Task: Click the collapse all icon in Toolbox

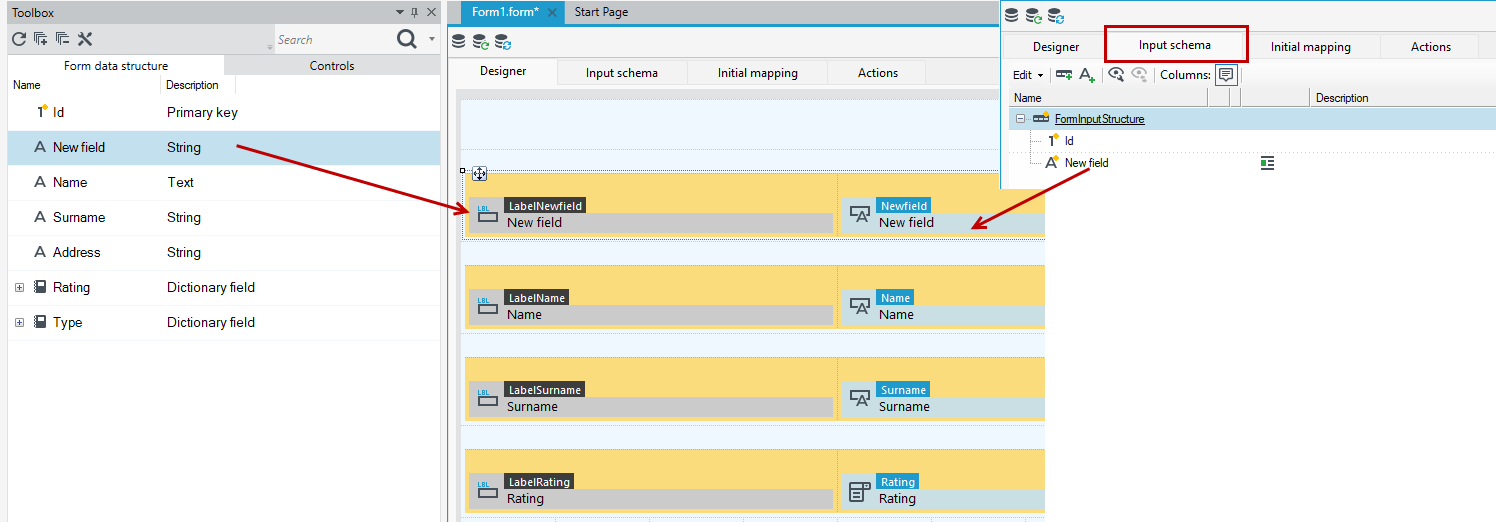Action: point(62,39)
